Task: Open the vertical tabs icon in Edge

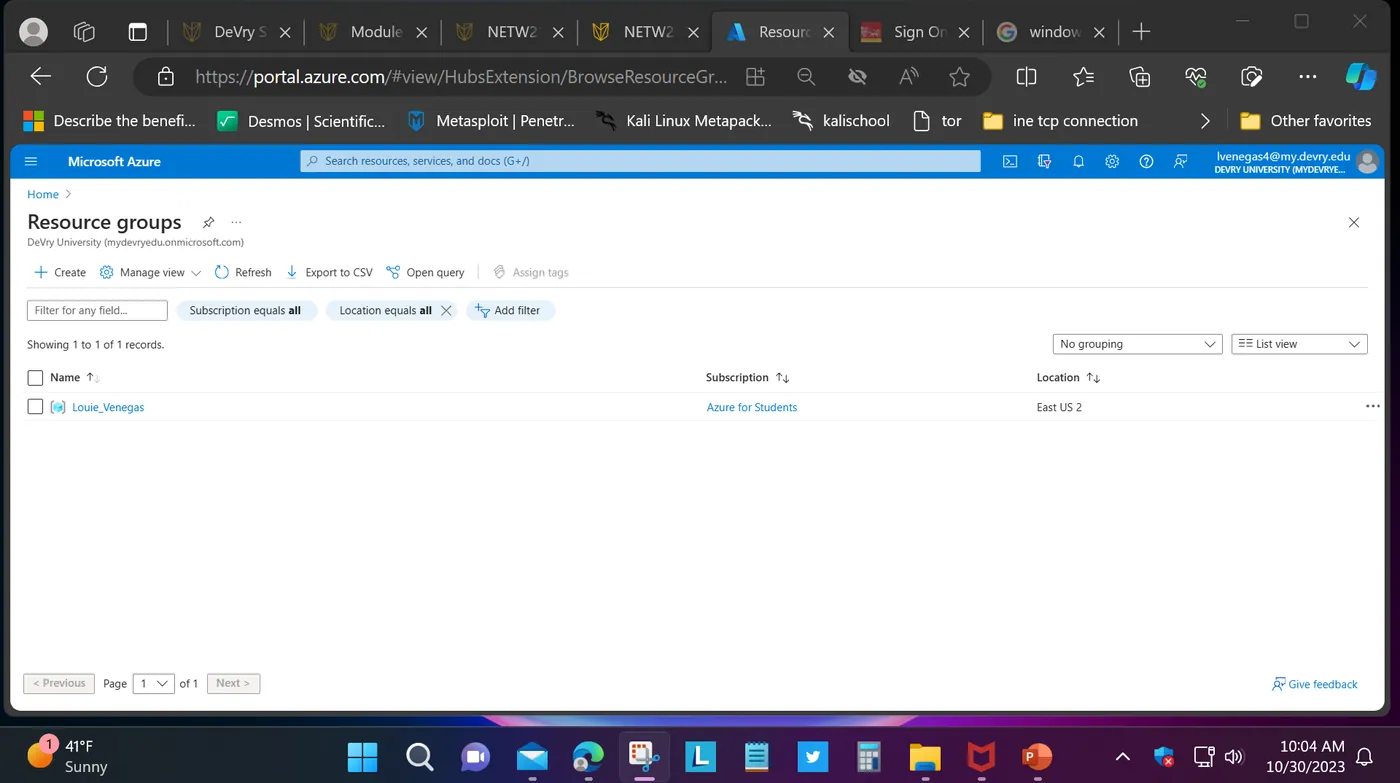Action: coord(137,32)
